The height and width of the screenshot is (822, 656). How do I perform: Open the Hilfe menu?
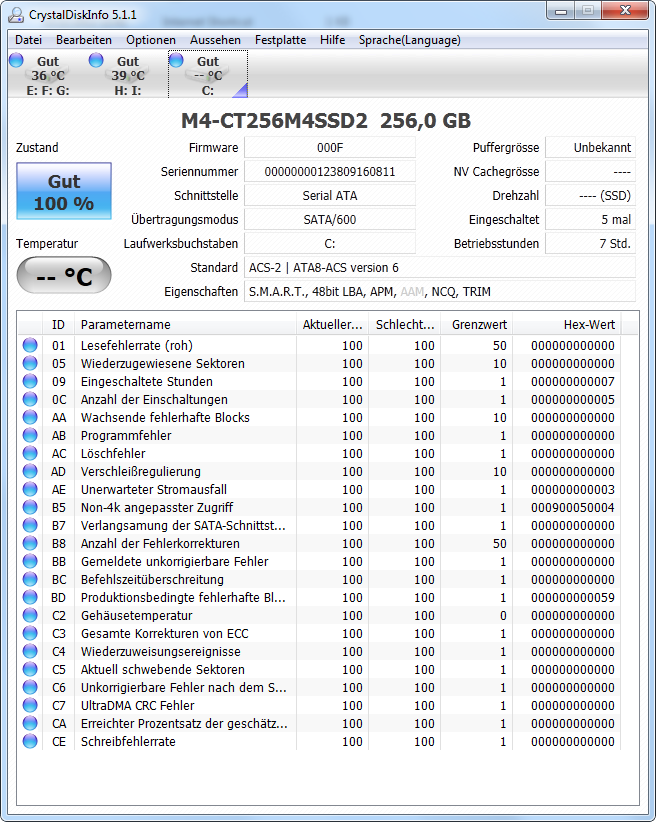(x=332, y=40)
